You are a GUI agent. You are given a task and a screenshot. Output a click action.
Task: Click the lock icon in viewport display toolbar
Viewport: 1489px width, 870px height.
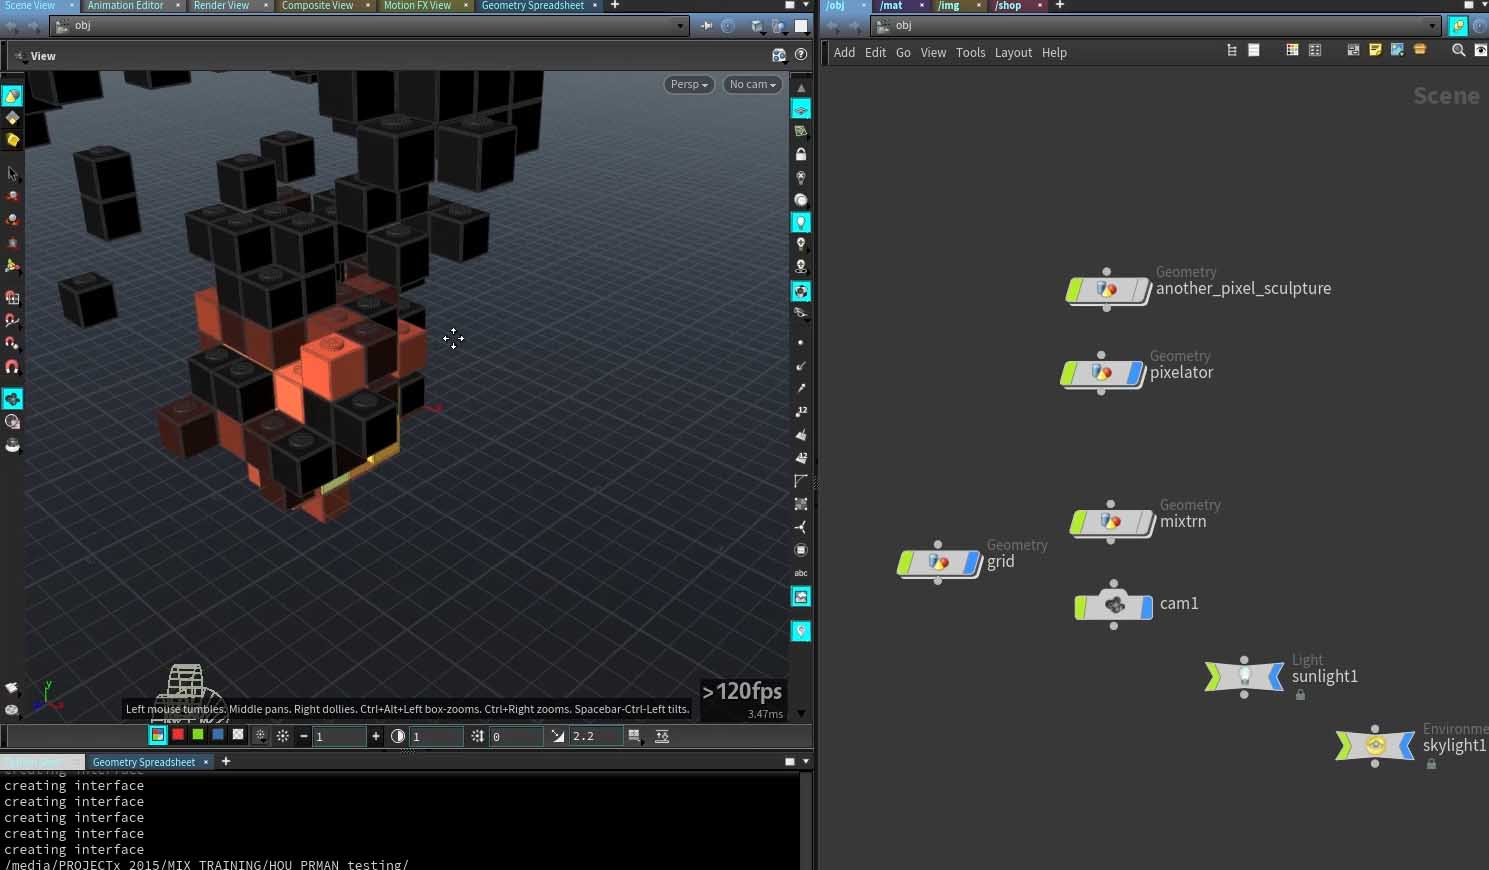[x=801, y=154]
